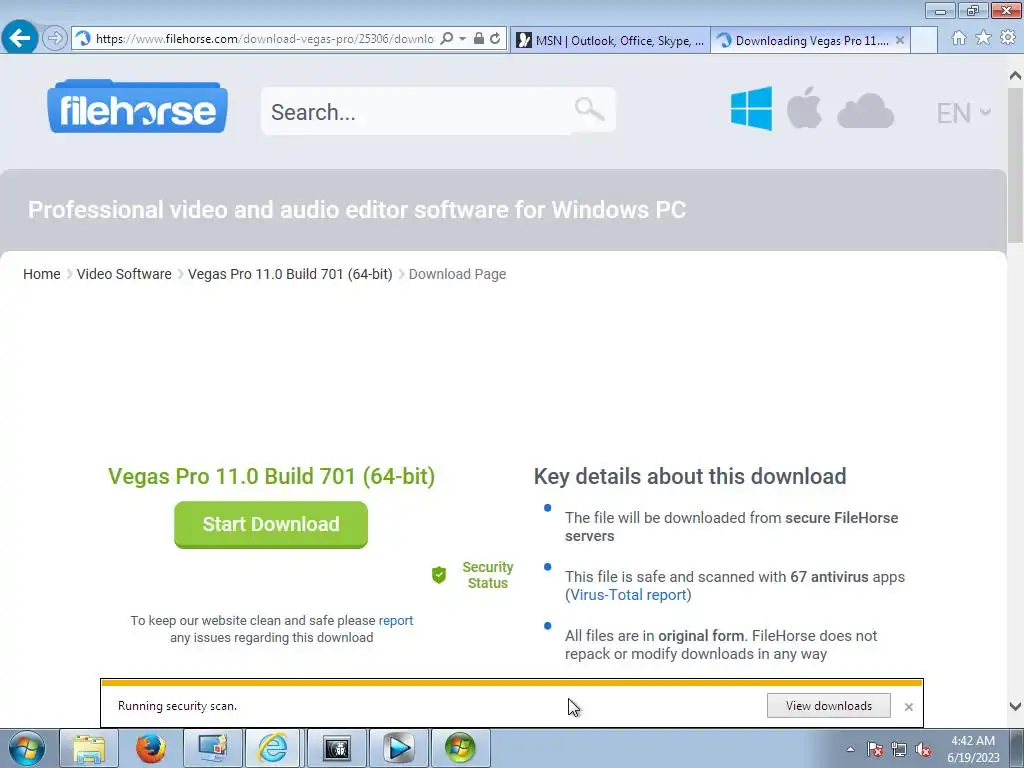The height and width of the screenshot is (768, 1024).
Task: Click the Internet Explorer taskbar icon
Action: 273,748
